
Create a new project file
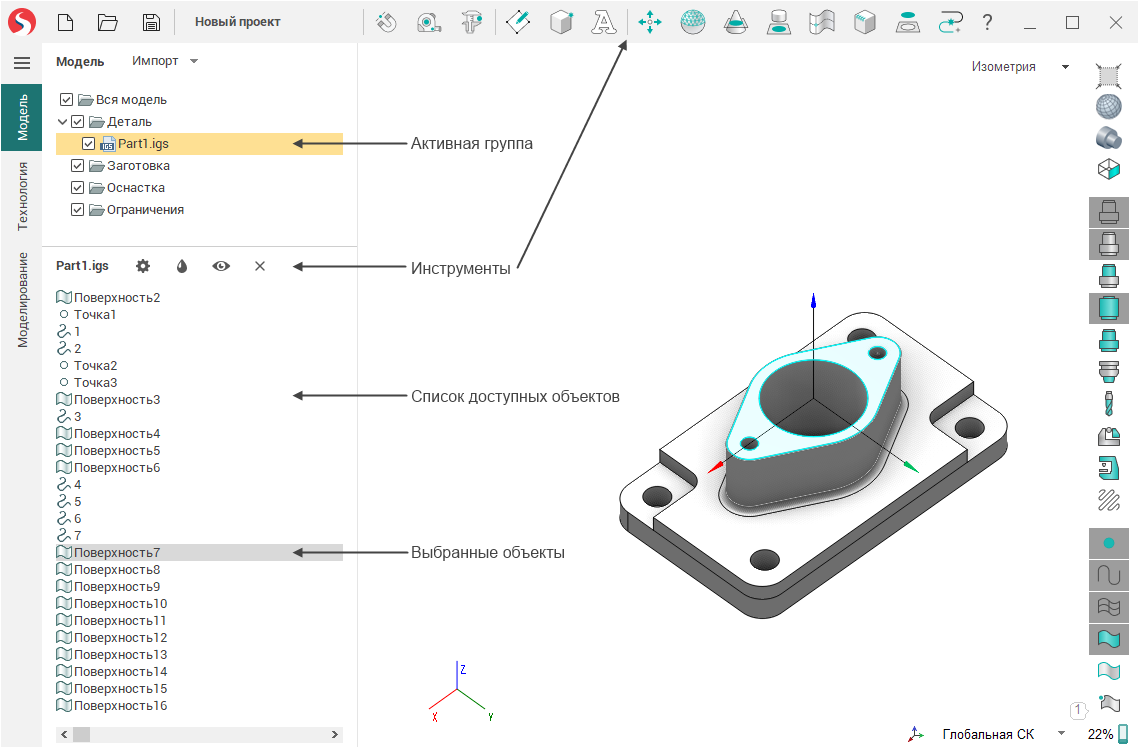point(65,22)
